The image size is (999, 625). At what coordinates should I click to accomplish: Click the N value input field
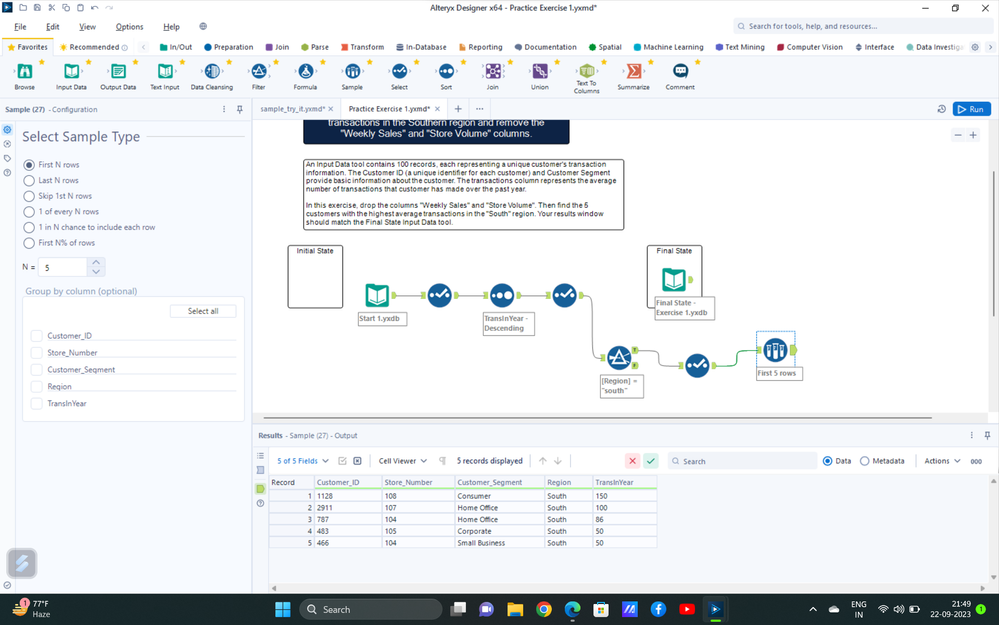62,268
